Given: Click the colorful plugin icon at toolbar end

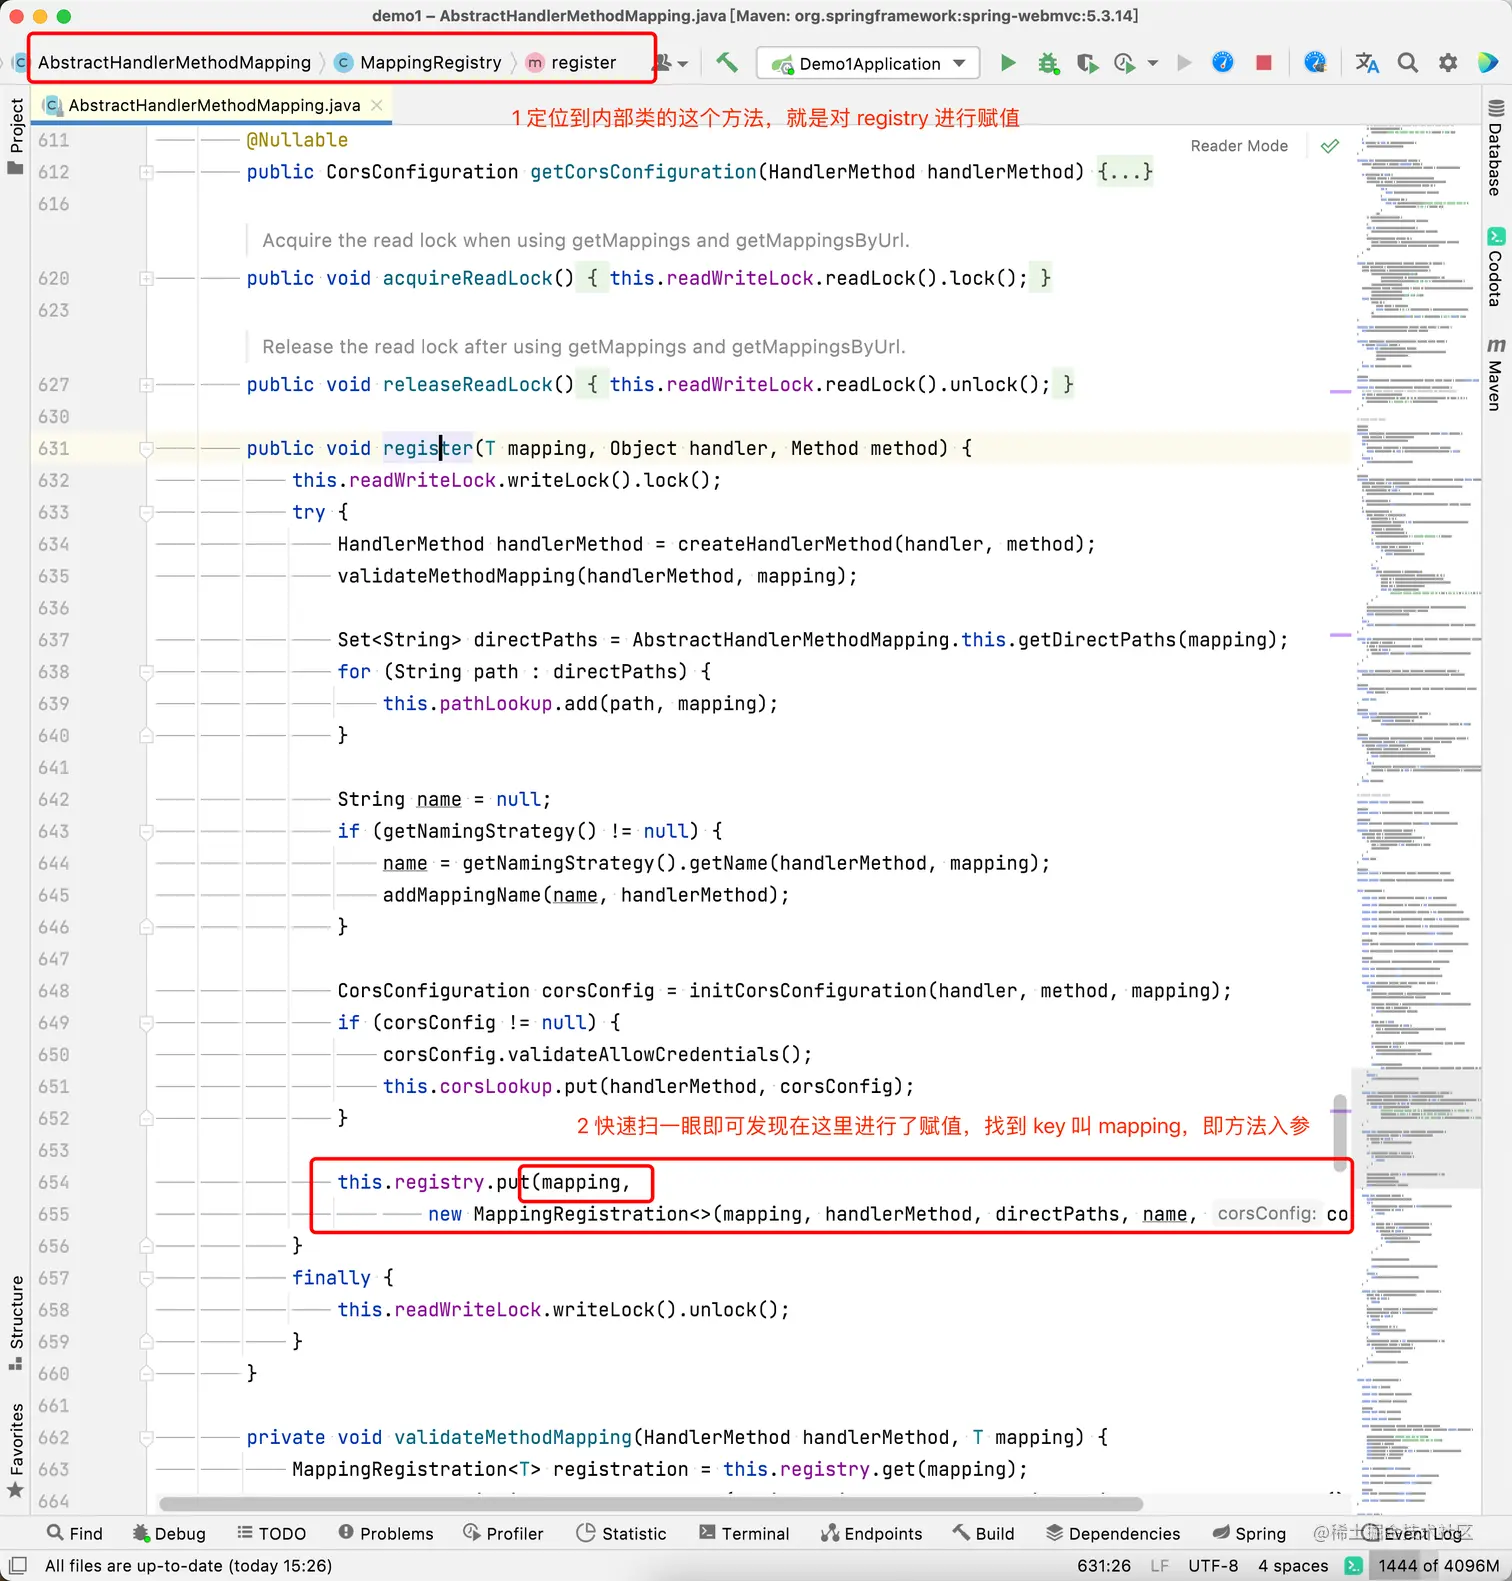Looking at the screenshot, I should pos(1488,63).
